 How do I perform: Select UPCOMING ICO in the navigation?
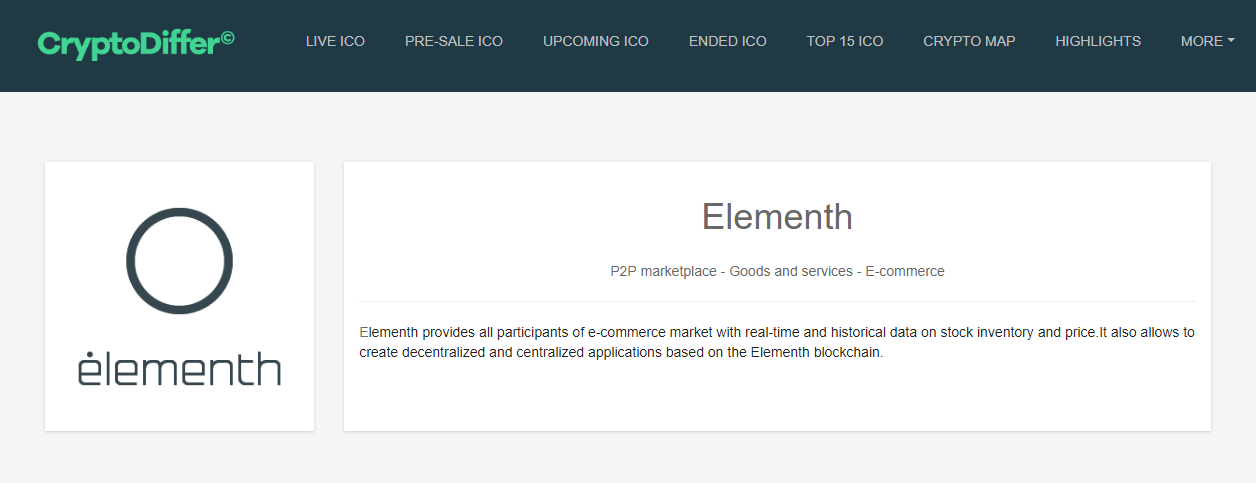click(x=596, y=41)
